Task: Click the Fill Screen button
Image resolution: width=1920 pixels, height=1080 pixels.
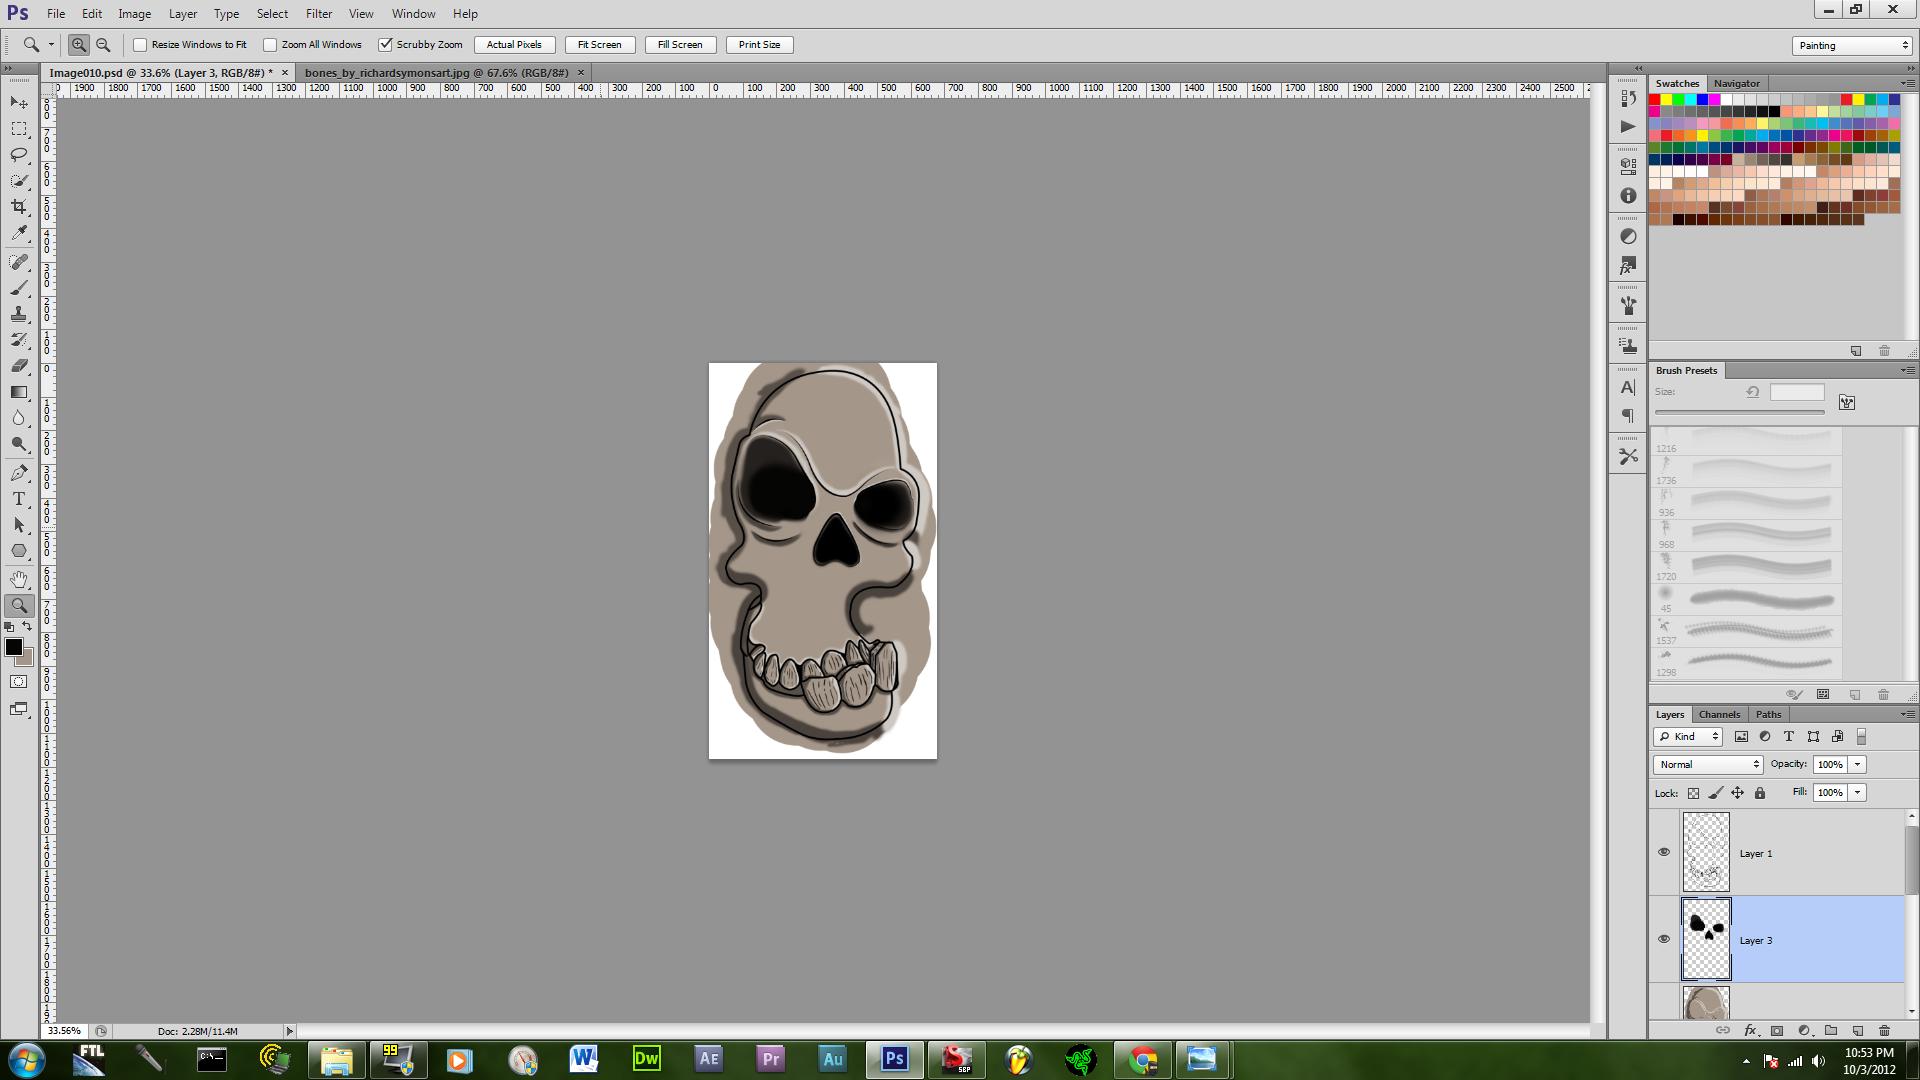Action: tap(680, 45)
